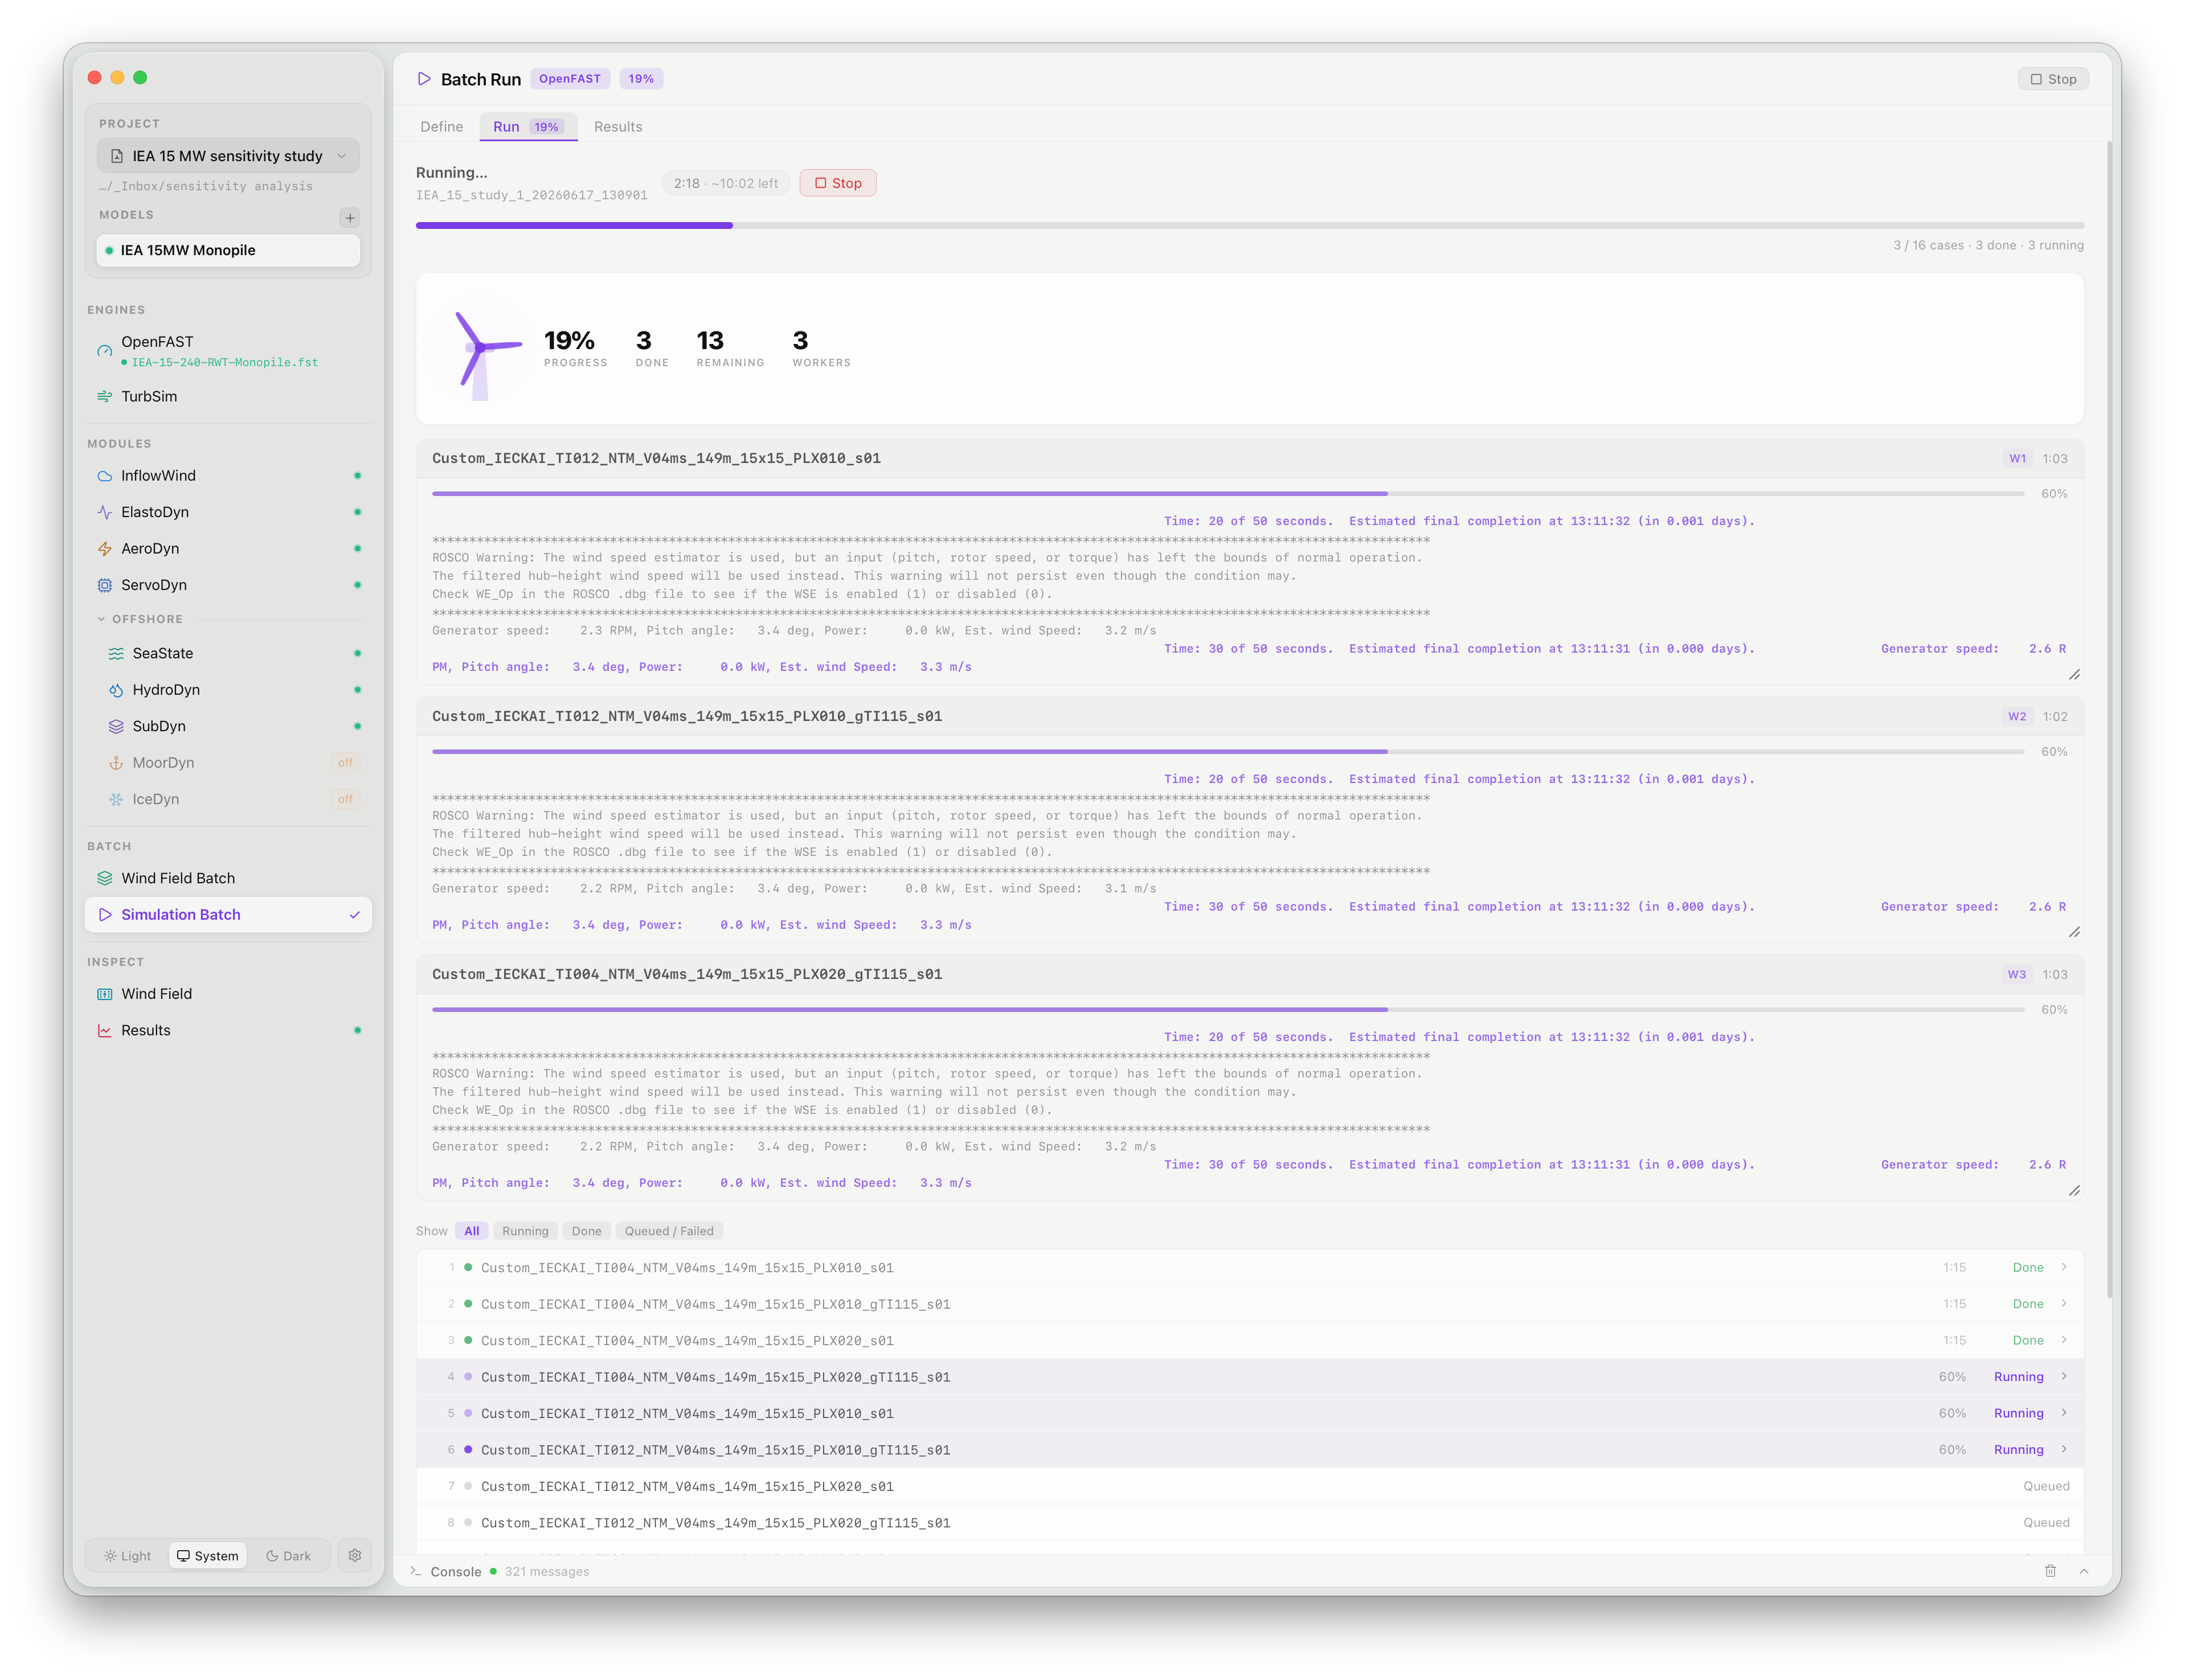Screen dimensions: 2185x1680
Task: Toggle IceDyn off switch
Action: click(345, 799)
